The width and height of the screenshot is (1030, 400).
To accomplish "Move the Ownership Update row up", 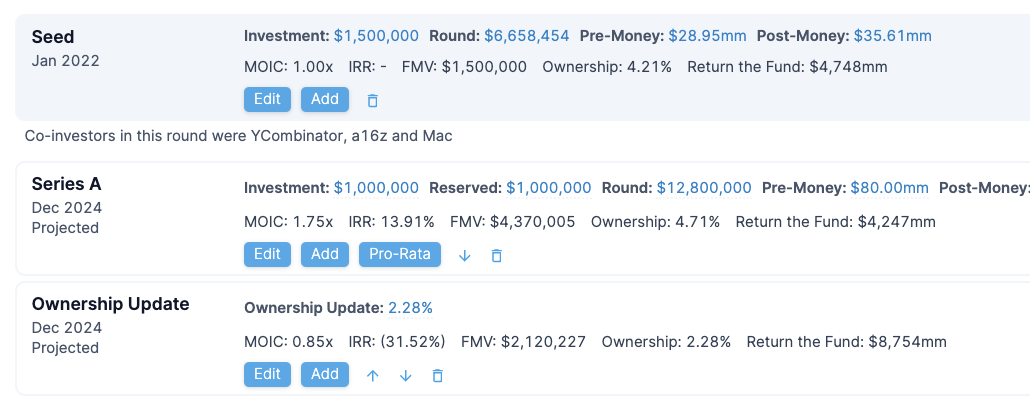I will [x=373, y=375].
